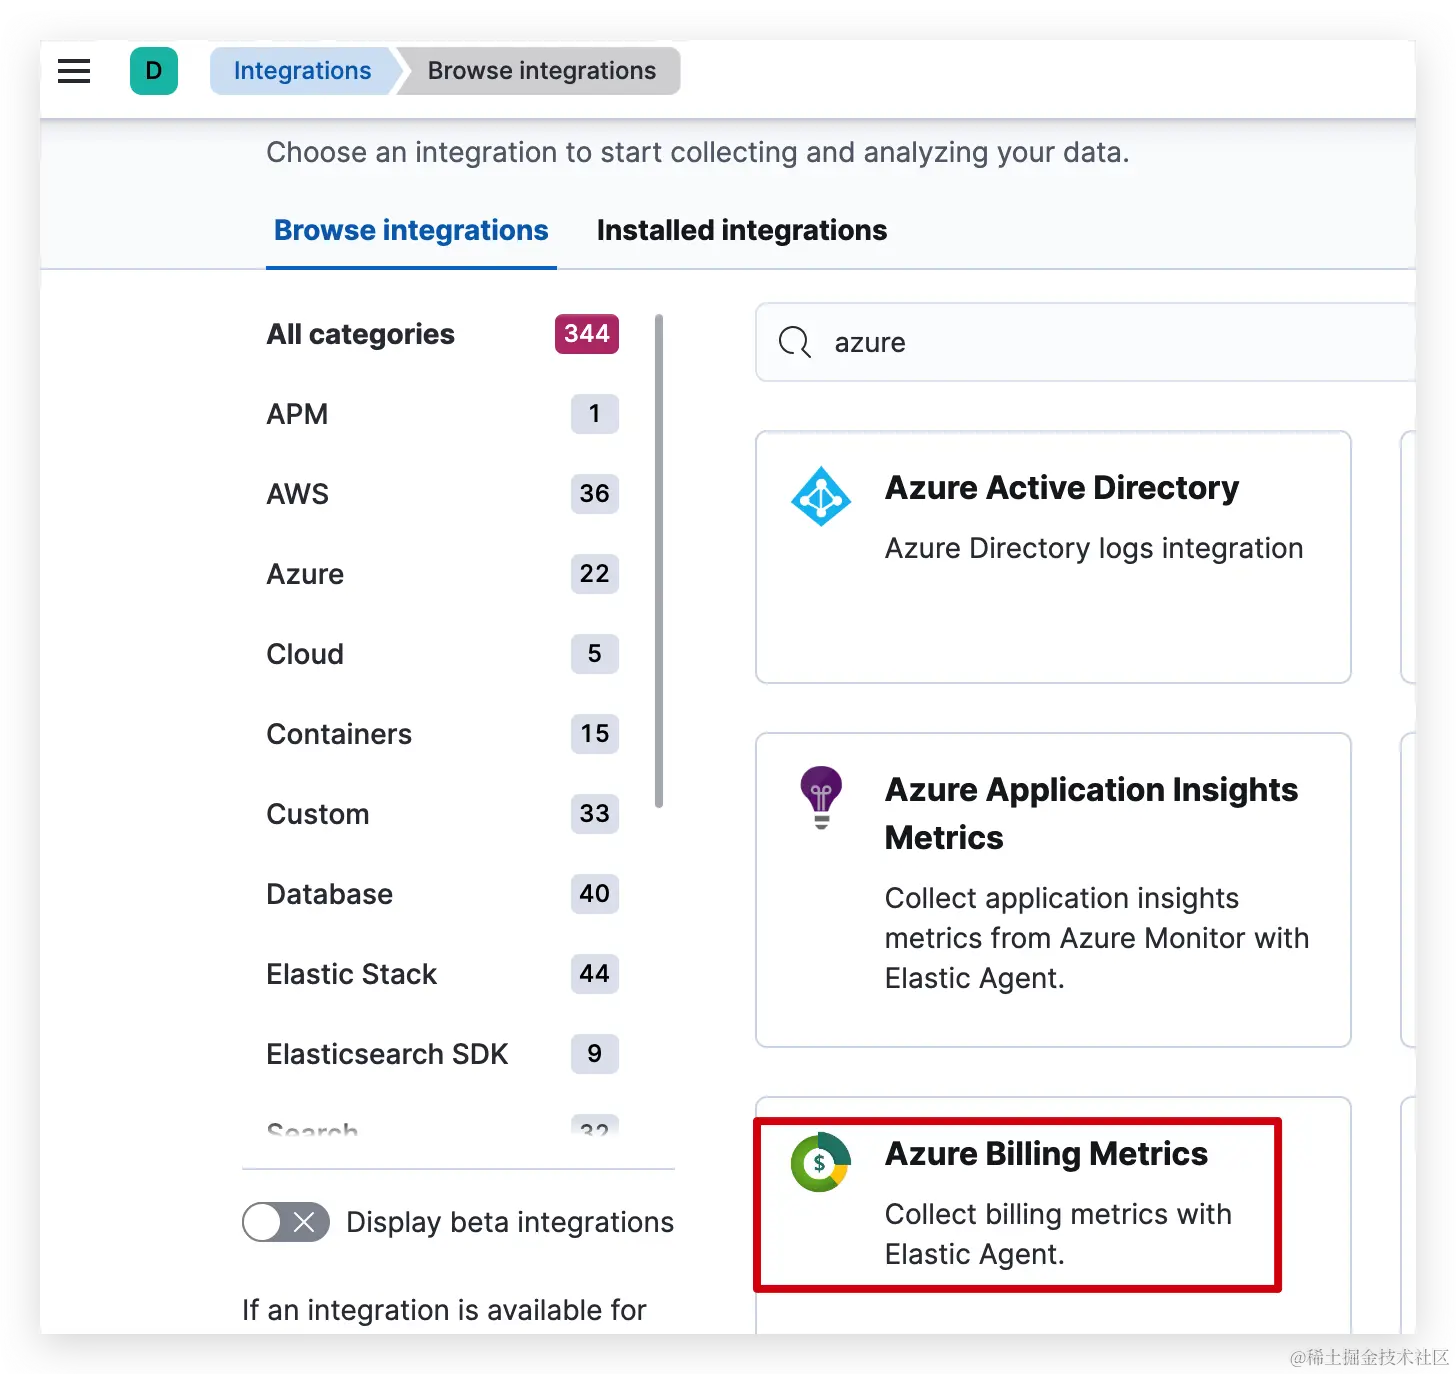Image resolution: width=1456 pixels, height=1374 pixels.
Task: Click the category list scrollbar
Action: 659,560
